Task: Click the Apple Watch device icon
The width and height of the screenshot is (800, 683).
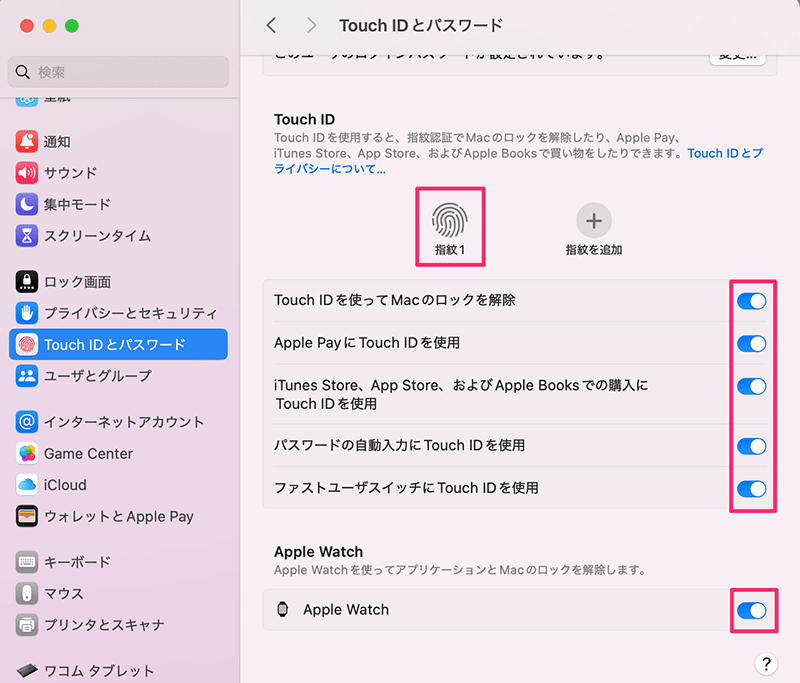Action: click(x=282, y=609)
